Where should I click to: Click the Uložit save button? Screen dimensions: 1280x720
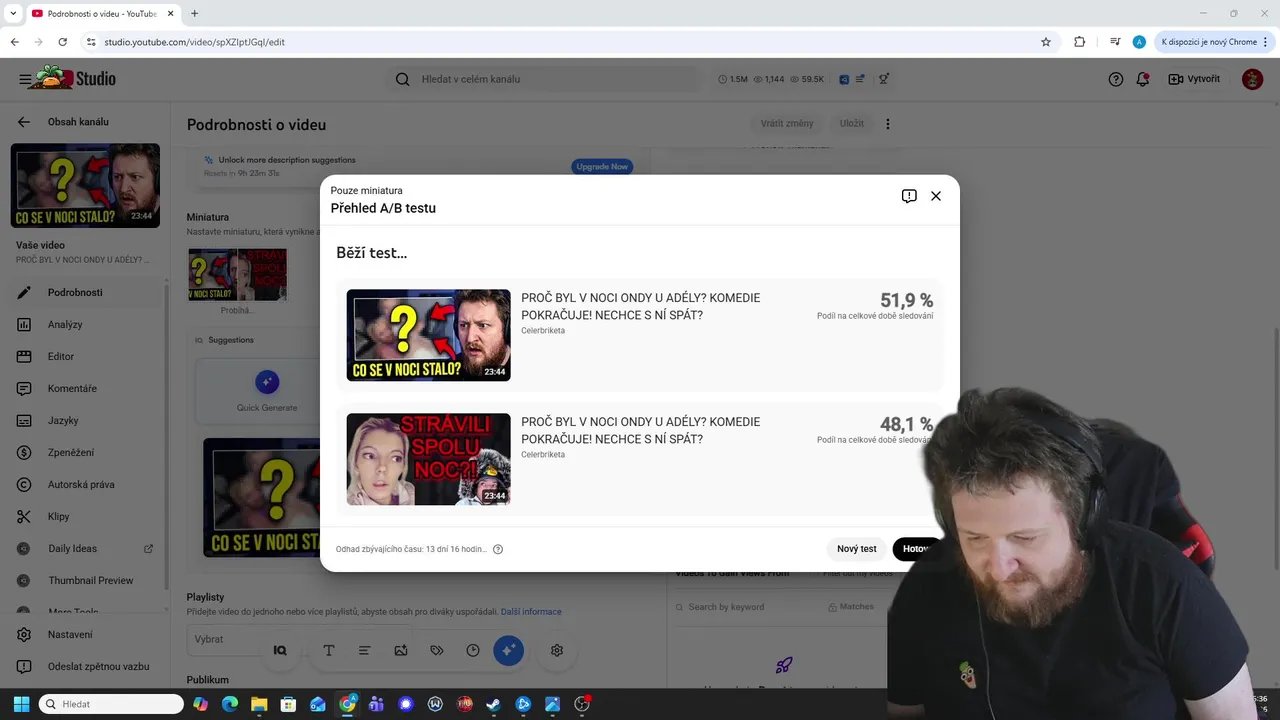tap(852, 124)
